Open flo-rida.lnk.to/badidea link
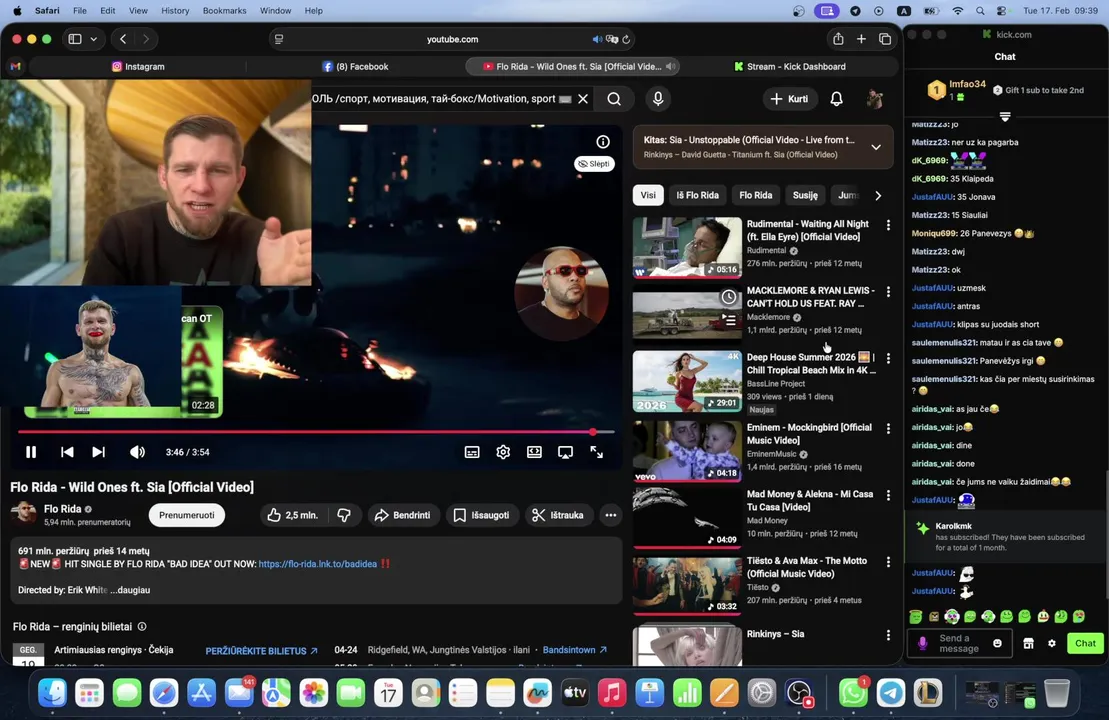This screenshot has width=1109, height=720. pos(318,564)
